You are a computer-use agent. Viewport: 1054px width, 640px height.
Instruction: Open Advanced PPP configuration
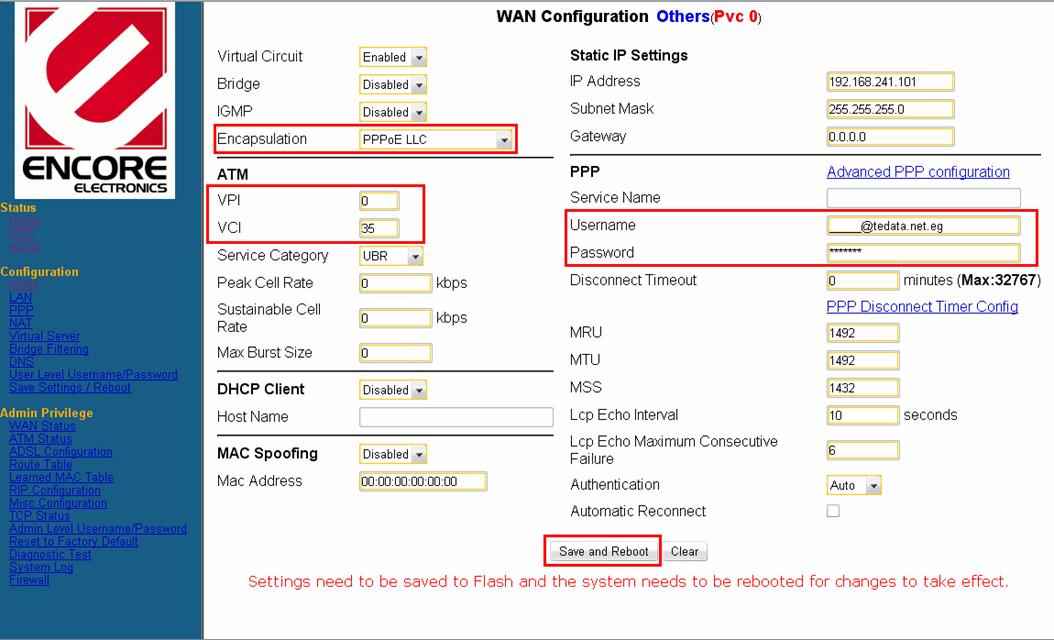917,172
